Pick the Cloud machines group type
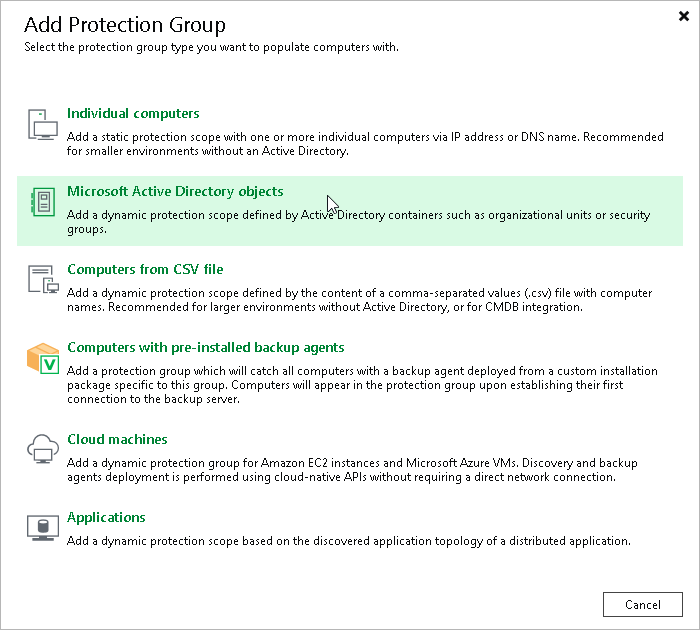The width and height of the screenshot is (700, 630). click(117, 440)
